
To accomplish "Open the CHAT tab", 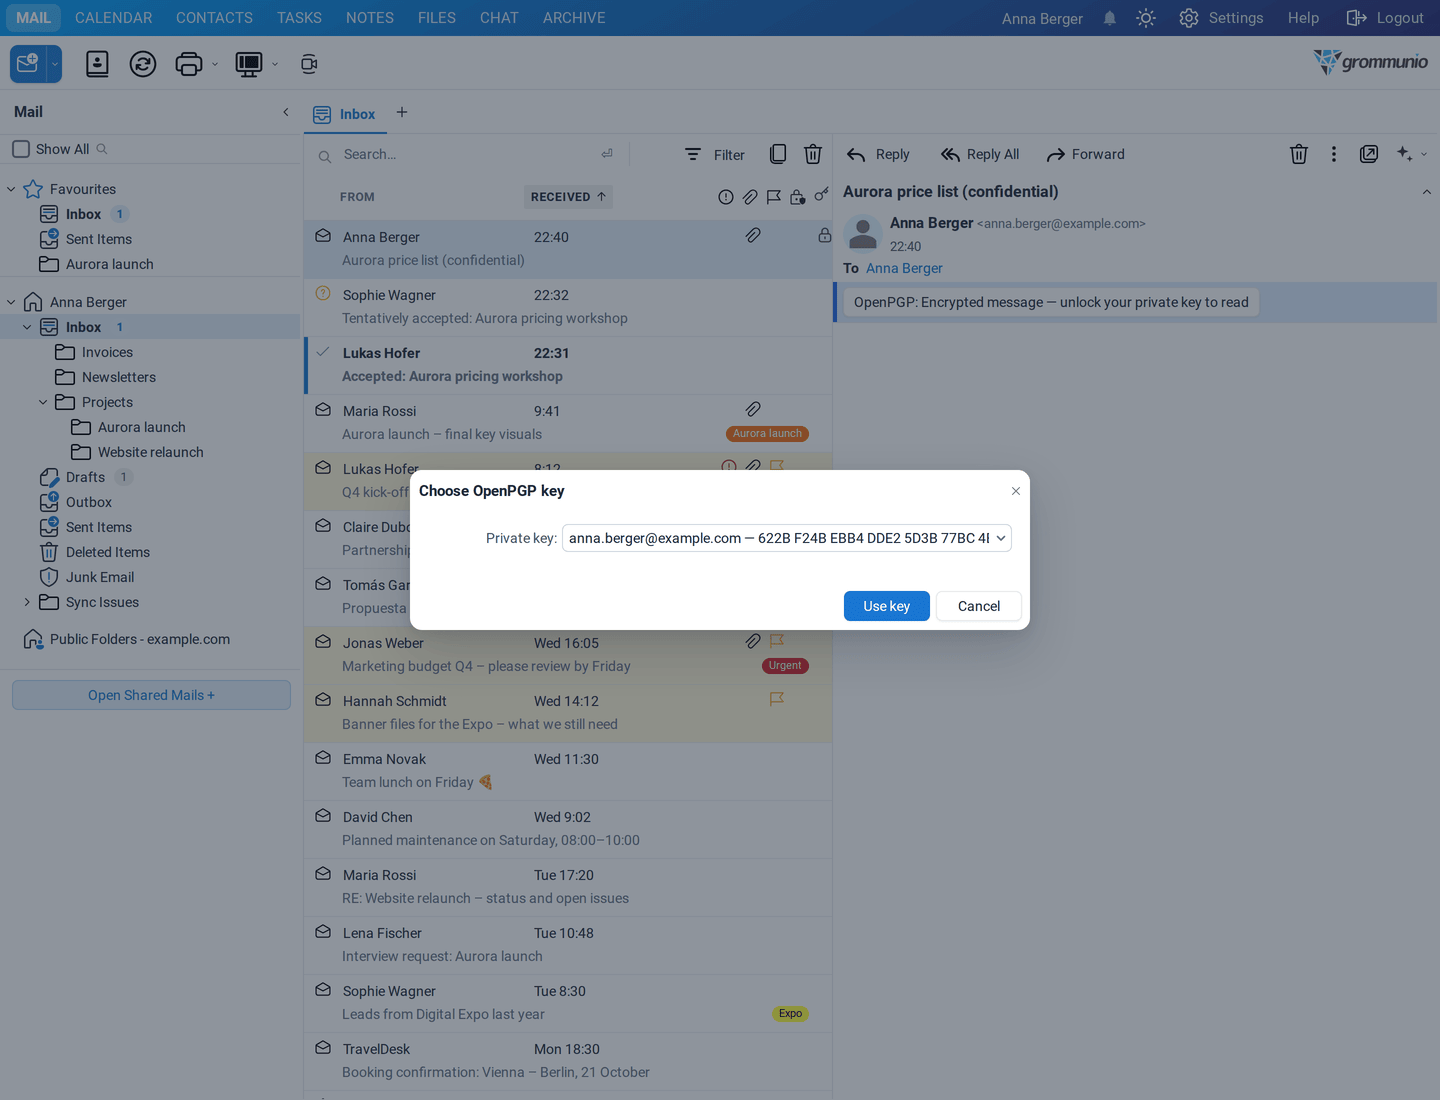I will click(499, 18).
